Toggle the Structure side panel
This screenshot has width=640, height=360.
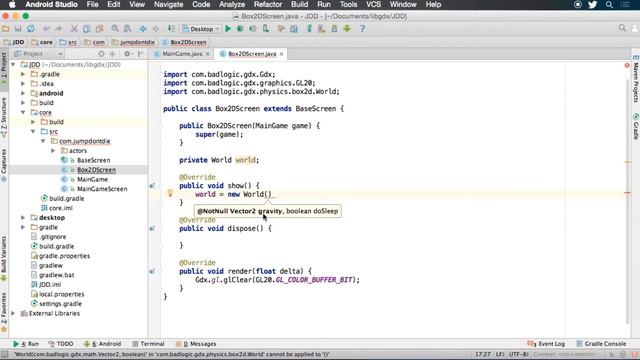[x=4, y=117]
